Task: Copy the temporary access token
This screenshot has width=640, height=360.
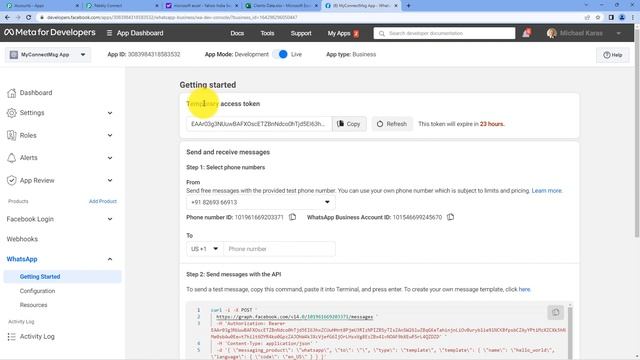Action: coord(349,124)
